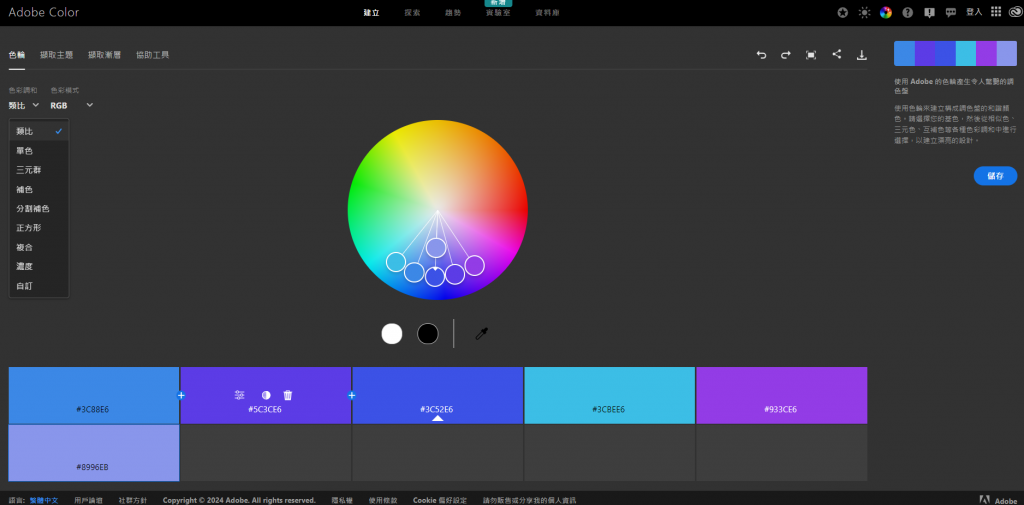The width and height of the screenshot is (1024, 505).
Task: Click the lavender upper-center handle on color wheel
Action: pyautogui.click(x=436, y=248)
